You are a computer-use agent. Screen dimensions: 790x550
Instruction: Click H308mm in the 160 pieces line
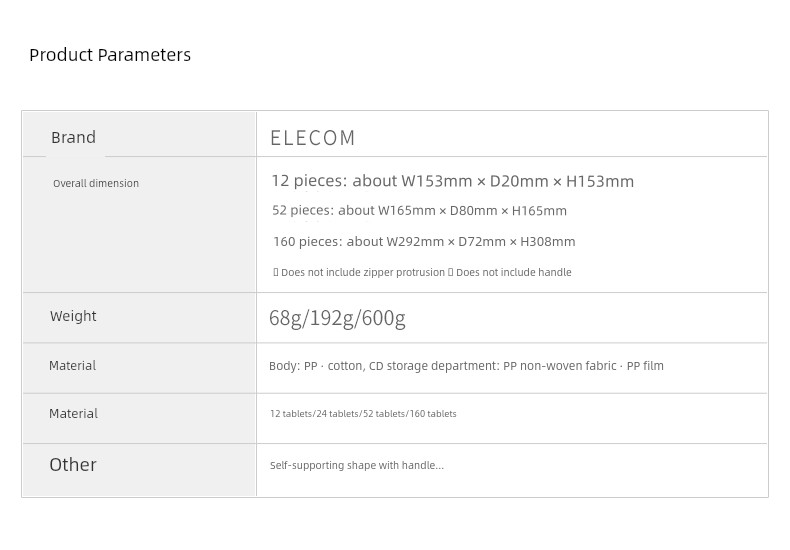pyautogui.click(x=548, y=242)
